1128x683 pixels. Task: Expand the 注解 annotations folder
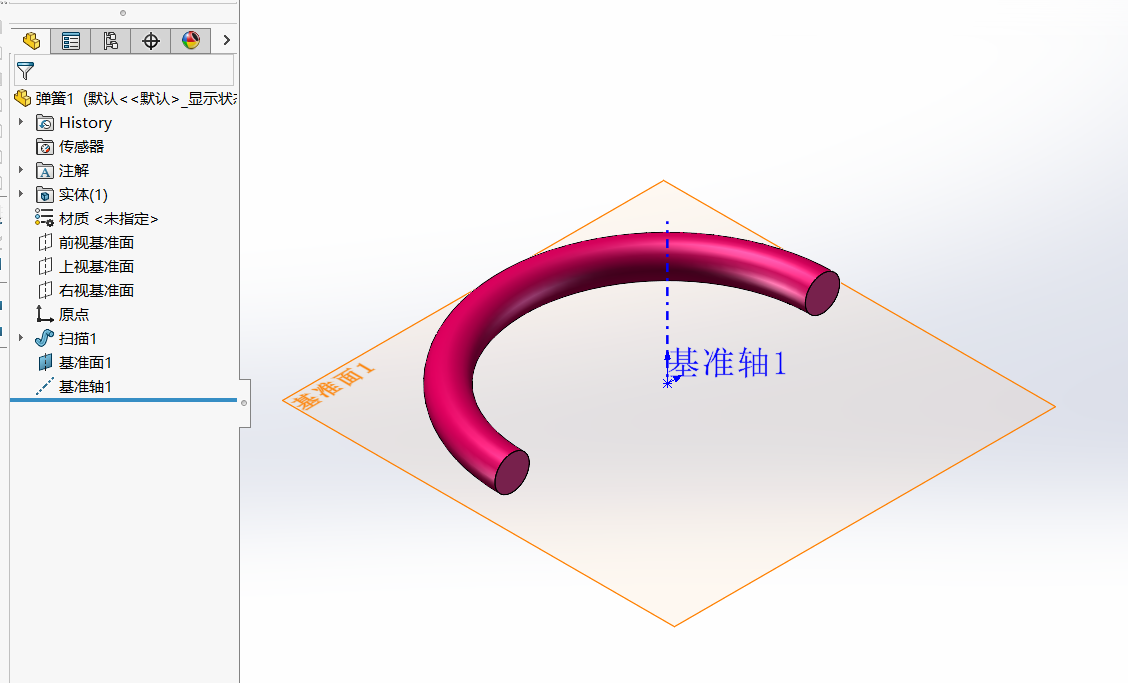tap(21, 170)
